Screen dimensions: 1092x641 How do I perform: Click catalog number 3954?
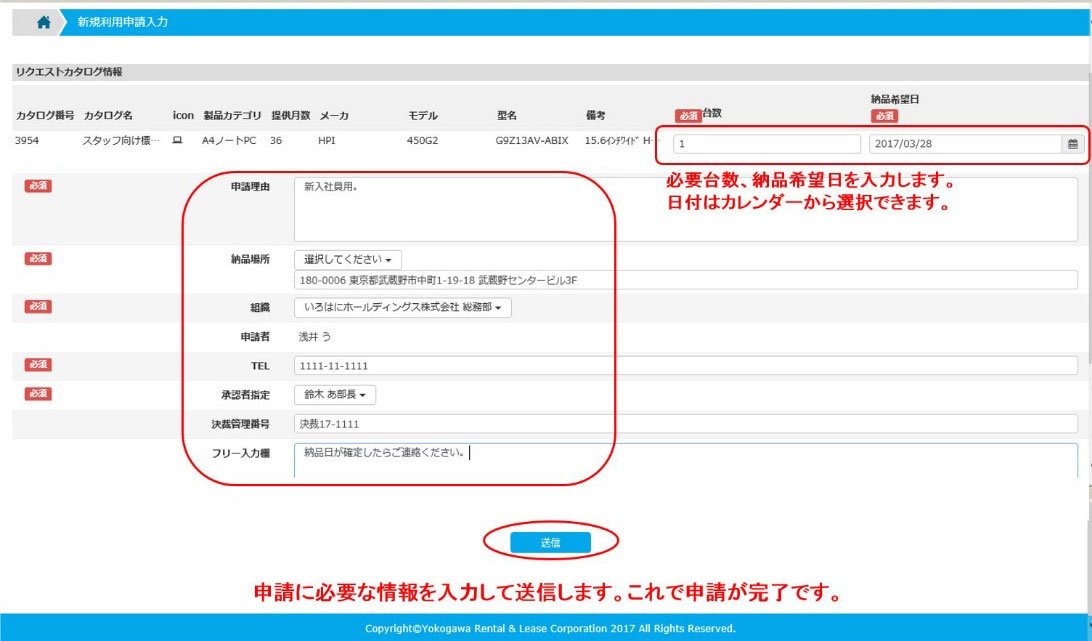coord(27,141)
